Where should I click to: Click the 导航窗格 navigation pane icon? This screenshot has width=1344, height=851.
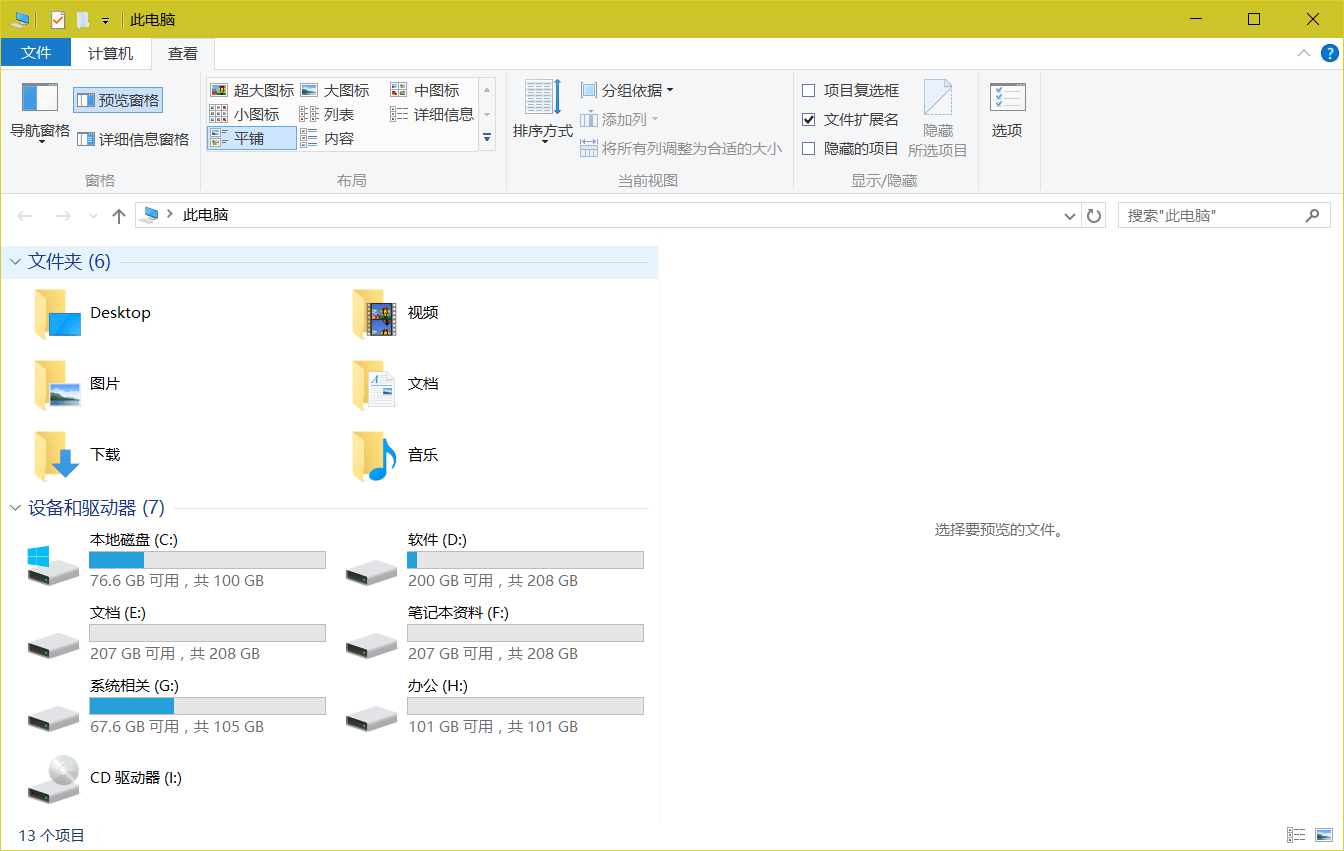(40, 97)
